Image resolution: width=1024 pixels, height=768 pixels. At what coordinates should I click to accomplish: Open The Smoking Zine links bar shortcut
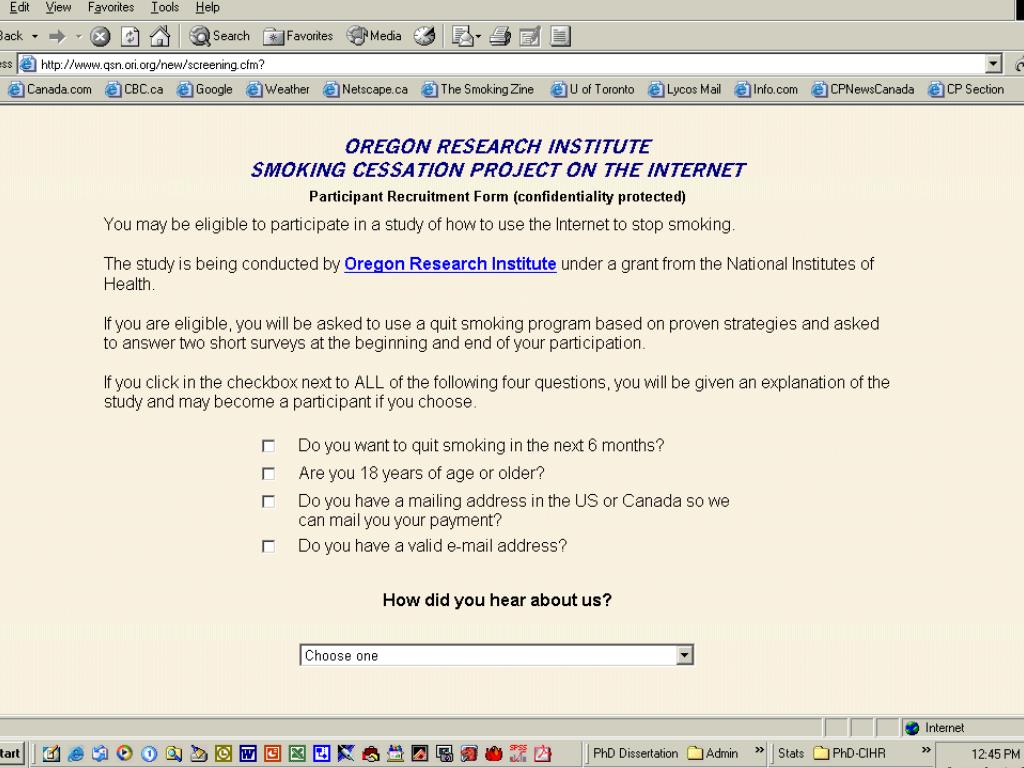[x=478, y=89]
